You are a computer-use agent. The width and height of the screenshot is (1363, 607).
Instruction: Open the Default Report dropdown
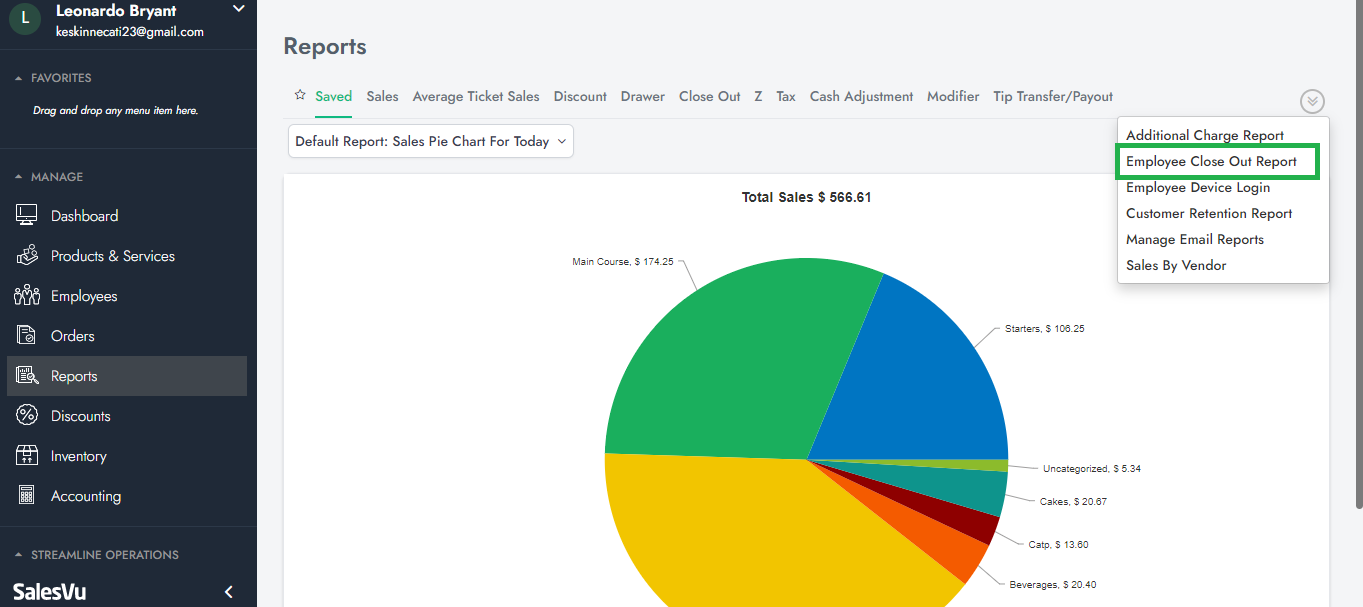click(431, 142)
